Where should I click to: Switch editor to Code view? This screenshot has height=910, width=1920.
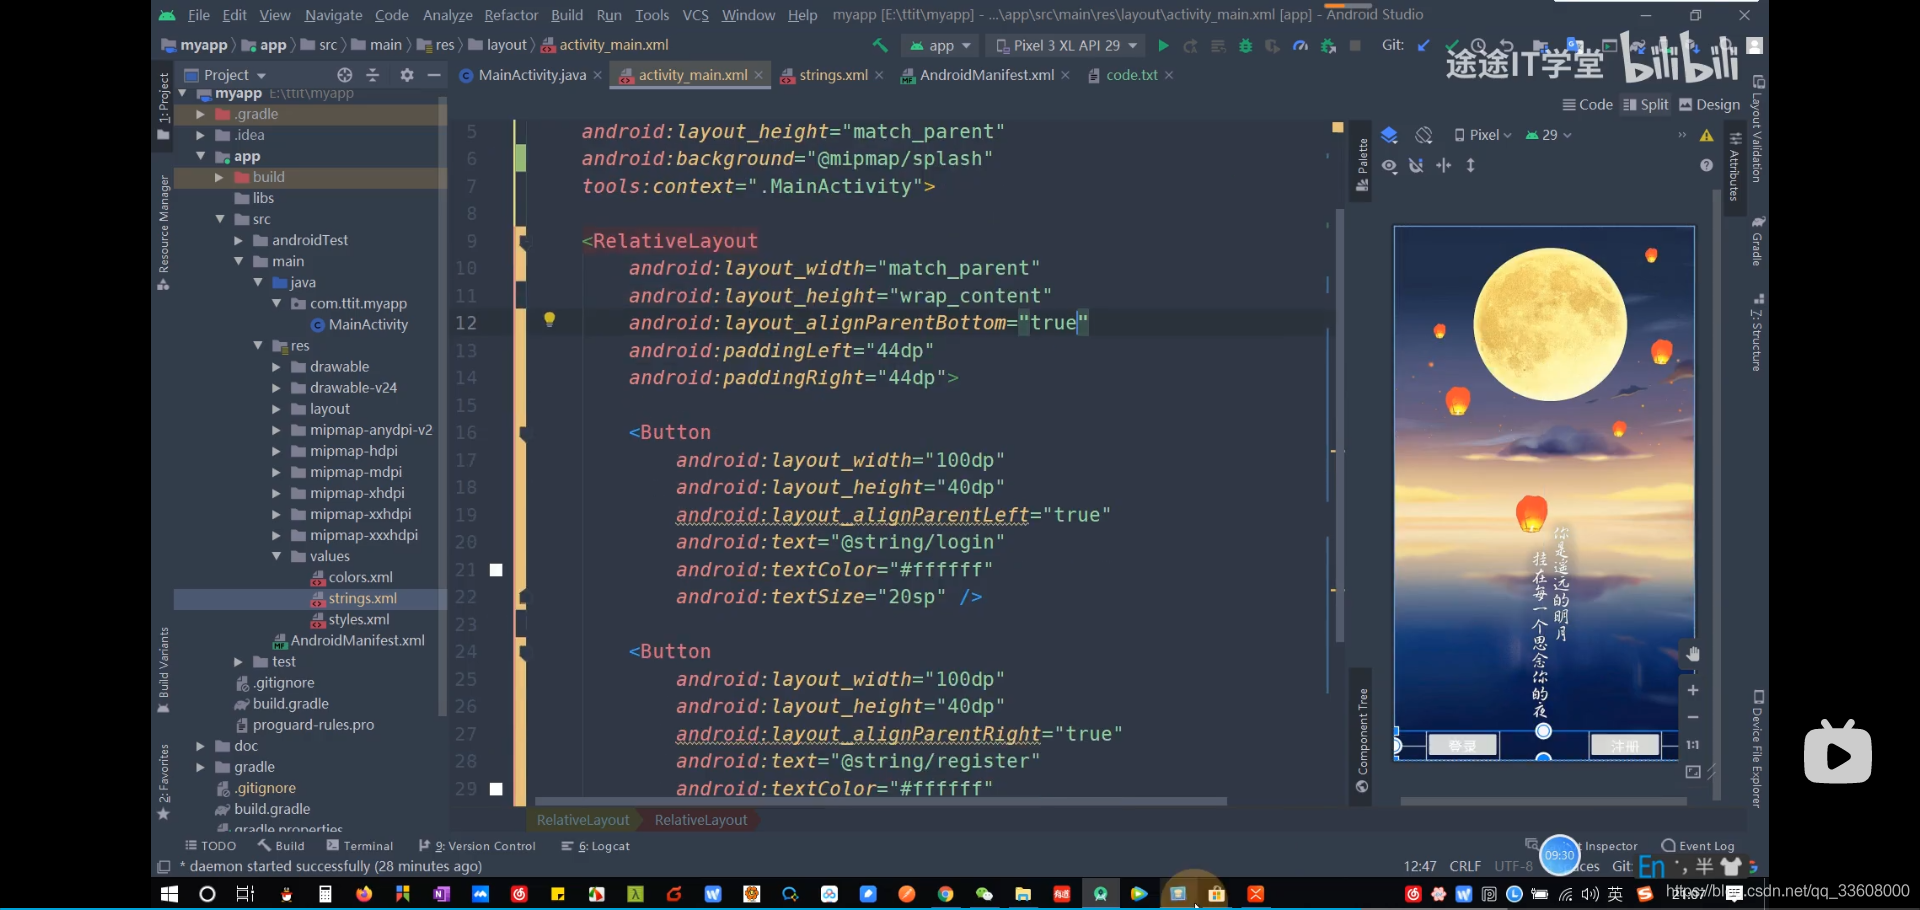point(1588,105)
